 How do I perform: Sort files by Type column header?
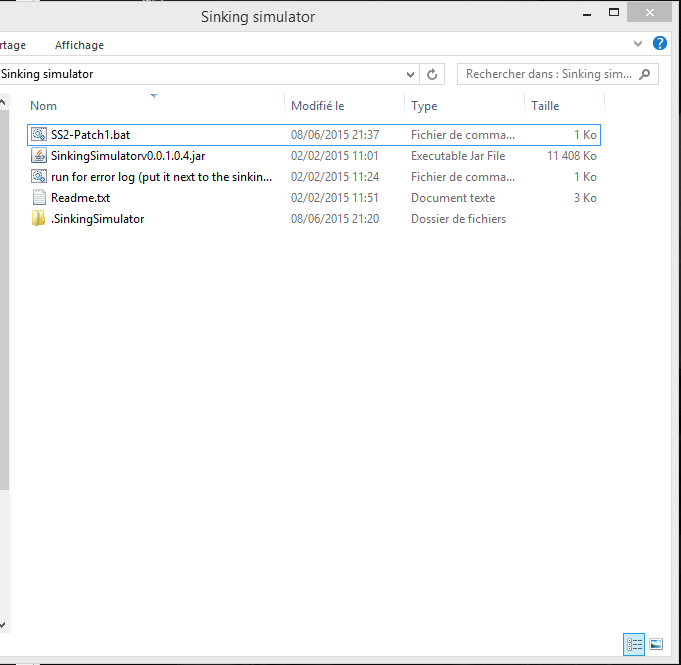[x=424, y=106]
